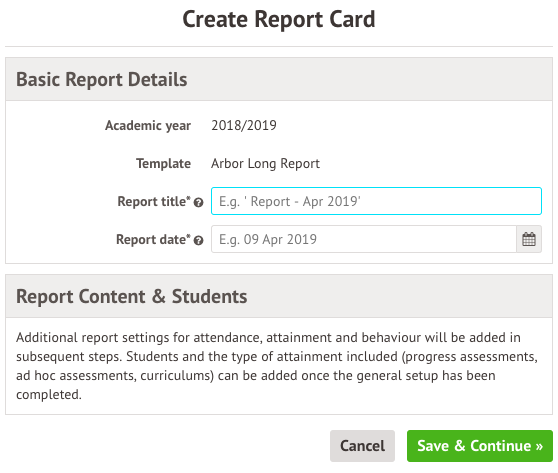Click the 2018/2019 academic year value
Image resolution: width=558 pixels, height=473 pixels.
pos(244,125)
